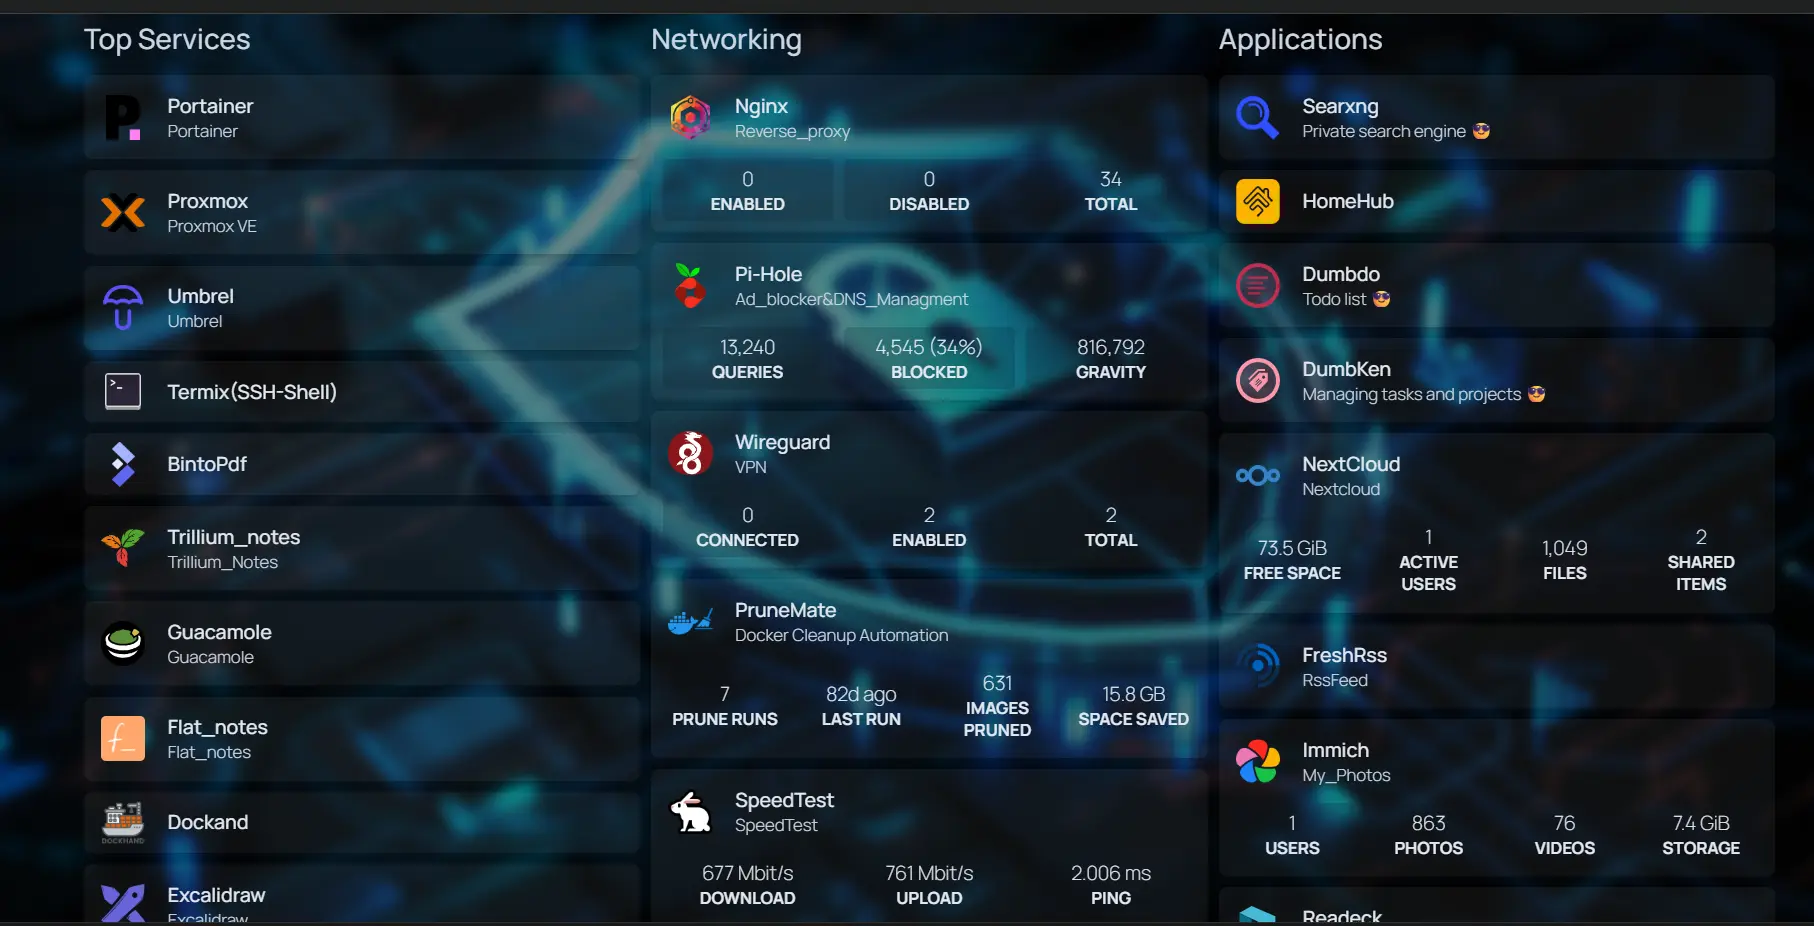Click Nginx DISABLED count
The height and width of the screenshot is (926, 1814).
coord(929,191)
